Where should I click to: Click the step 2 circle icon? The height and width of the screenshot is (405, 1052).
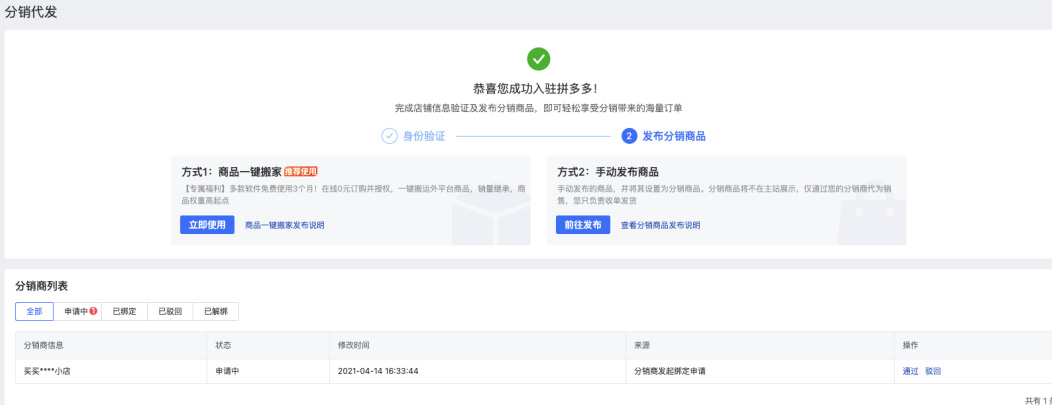coord(629,136)
